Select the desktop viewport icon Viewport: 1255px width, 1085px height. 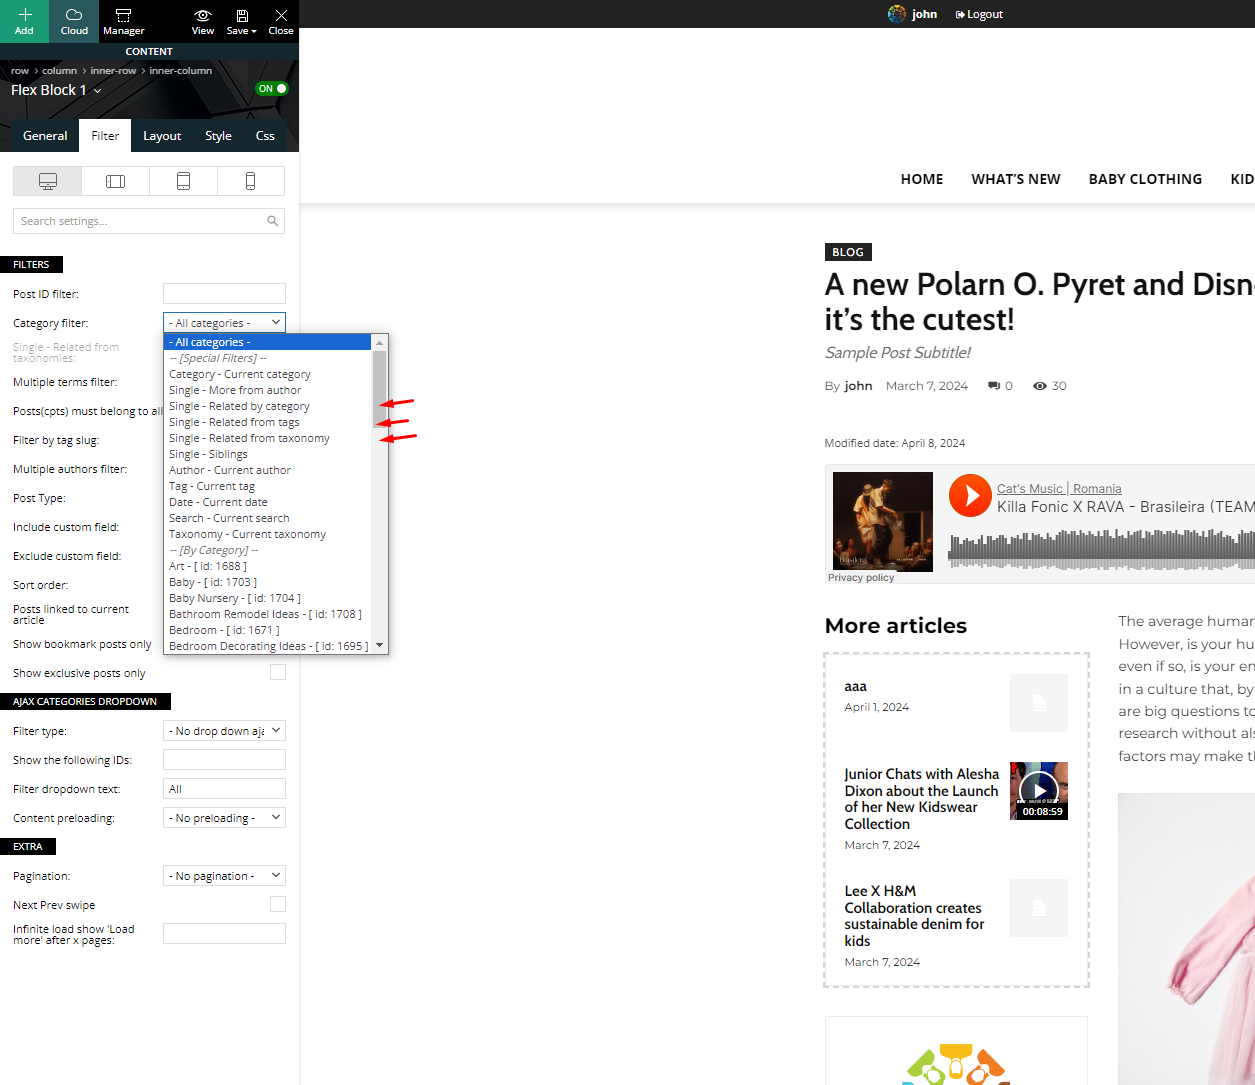tap(48, 181)
